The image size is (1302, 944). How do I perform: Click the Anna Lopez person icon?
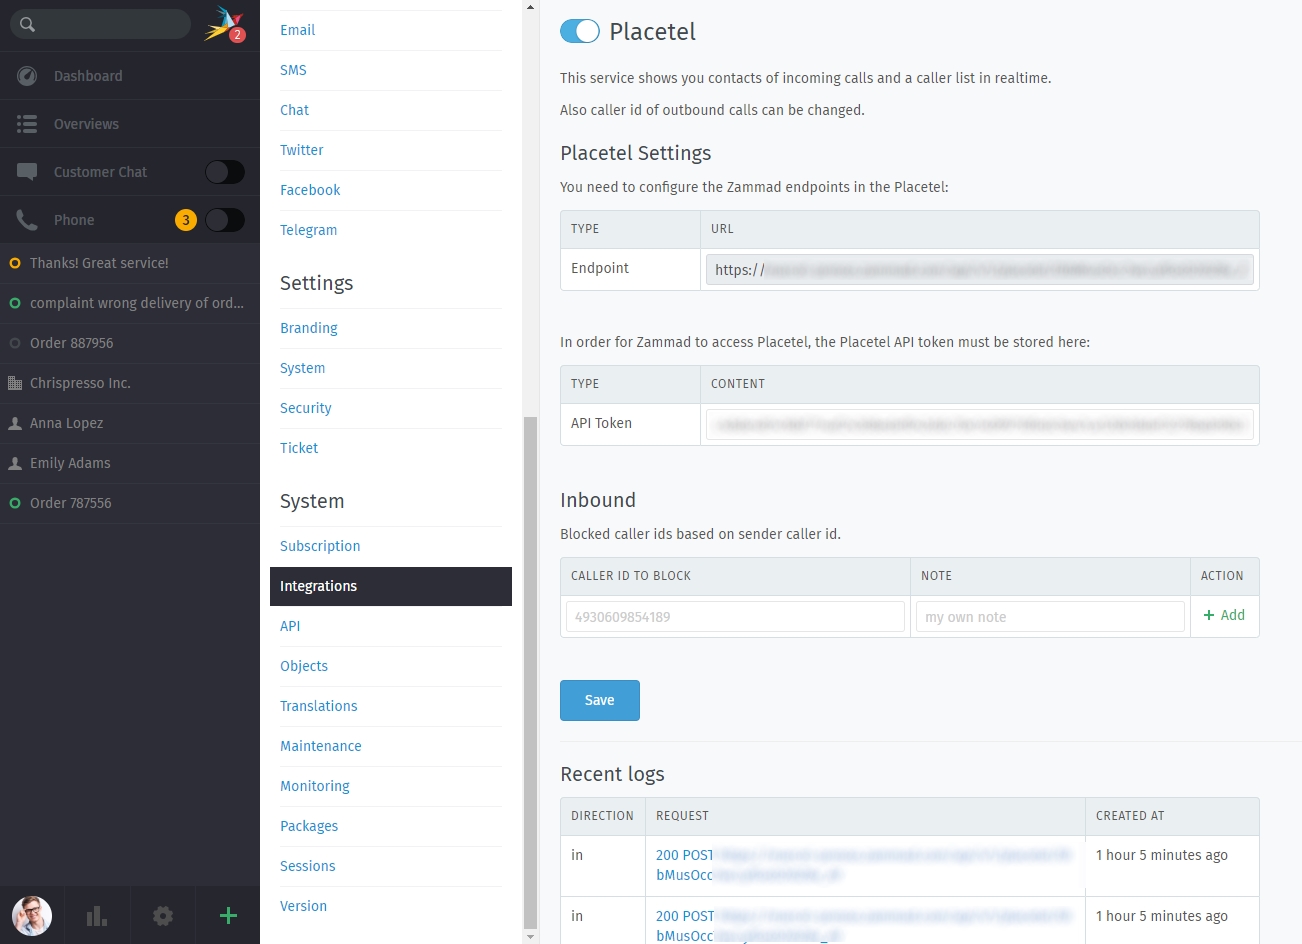[x=15, y=423]
